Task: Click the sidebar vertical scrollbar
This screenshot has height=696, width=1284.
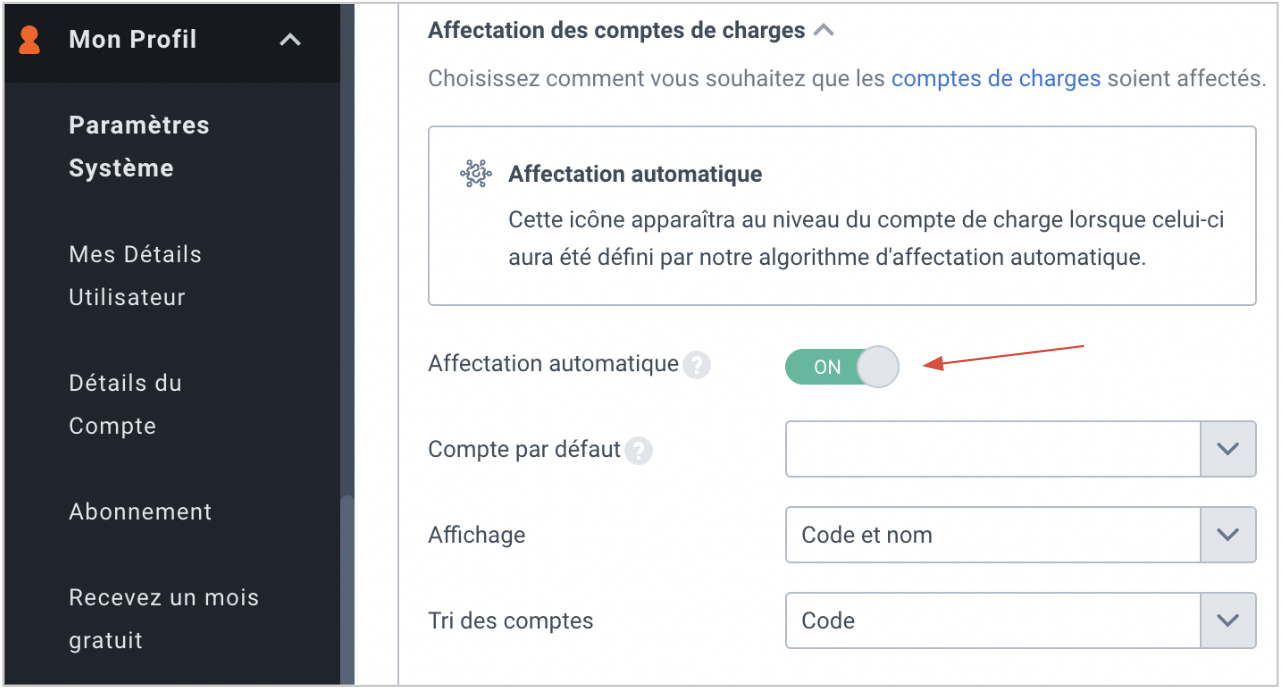Action: point(347,590)
